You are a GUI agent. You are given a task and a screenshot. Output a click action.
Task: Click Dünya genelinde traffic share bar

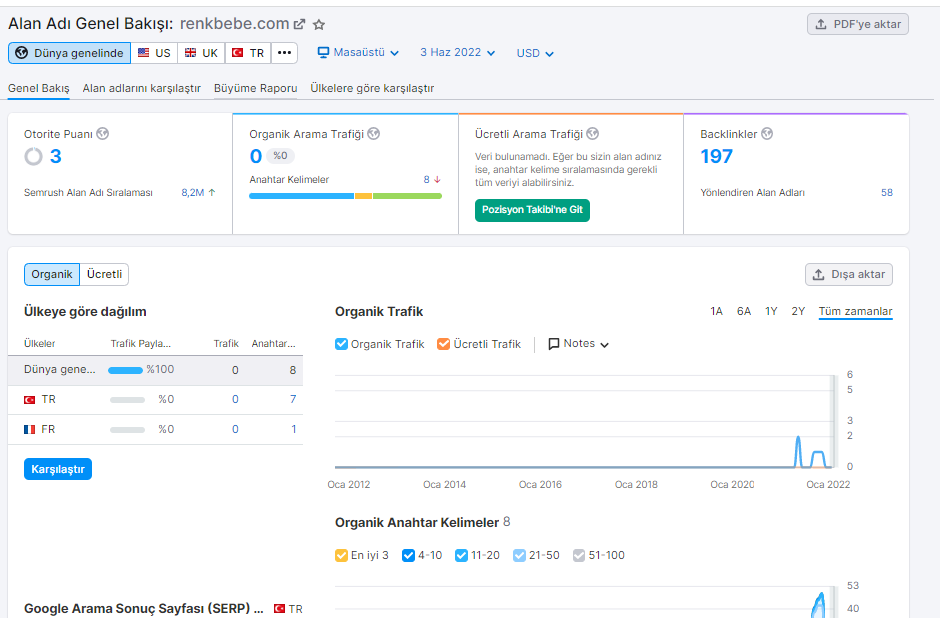pyautogui.click(x=125, y=370)
